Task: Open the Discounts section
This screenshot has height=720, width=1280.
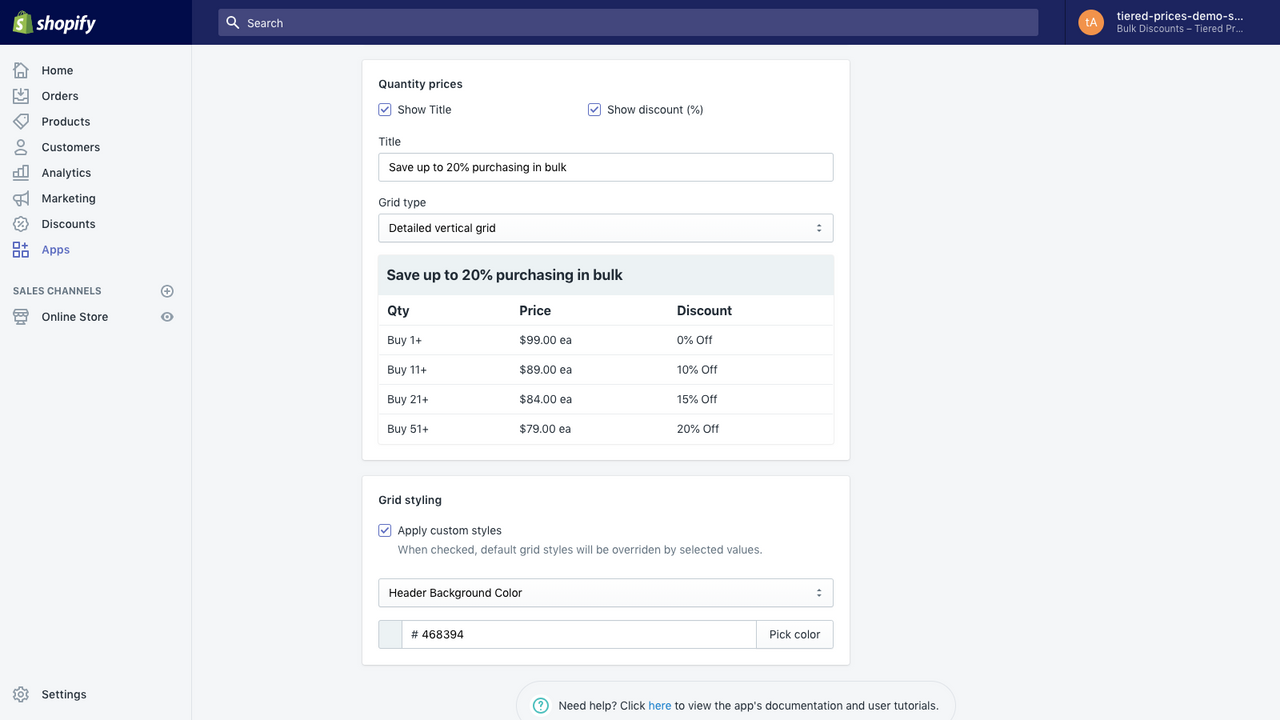Action: point(69,223)
